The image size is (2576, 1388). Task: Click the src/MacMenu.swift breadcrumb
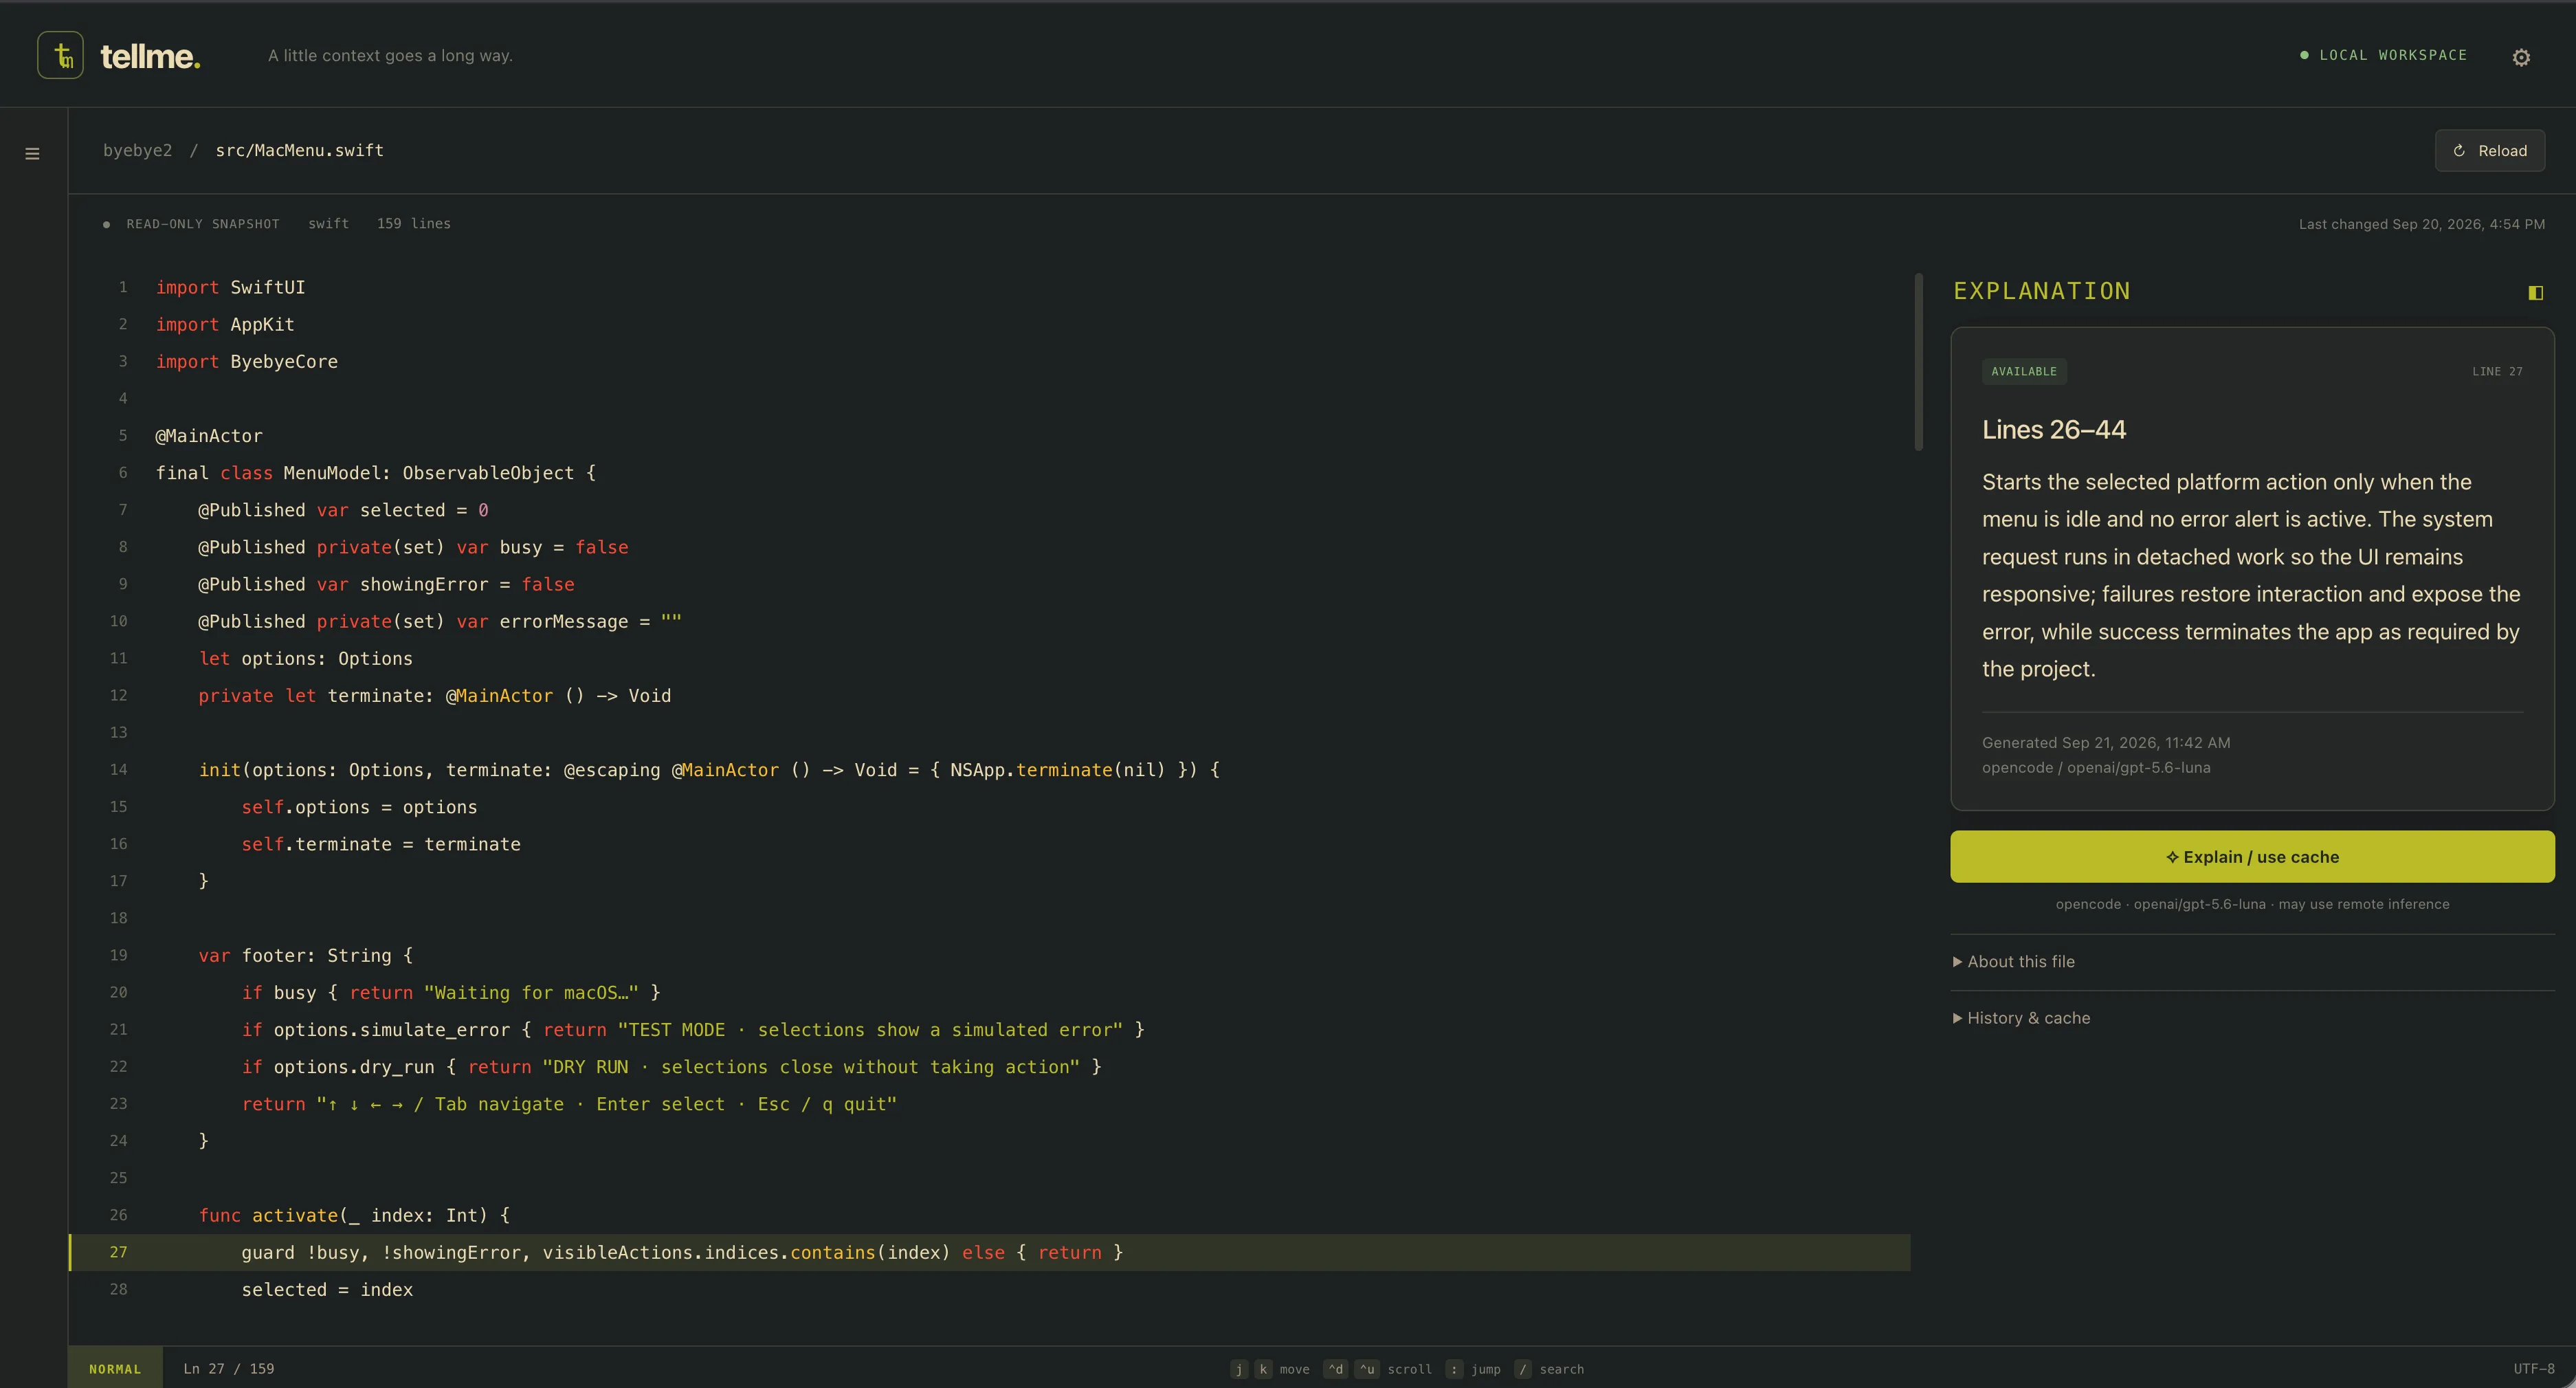pyautogui.click(x=300, y=150)
